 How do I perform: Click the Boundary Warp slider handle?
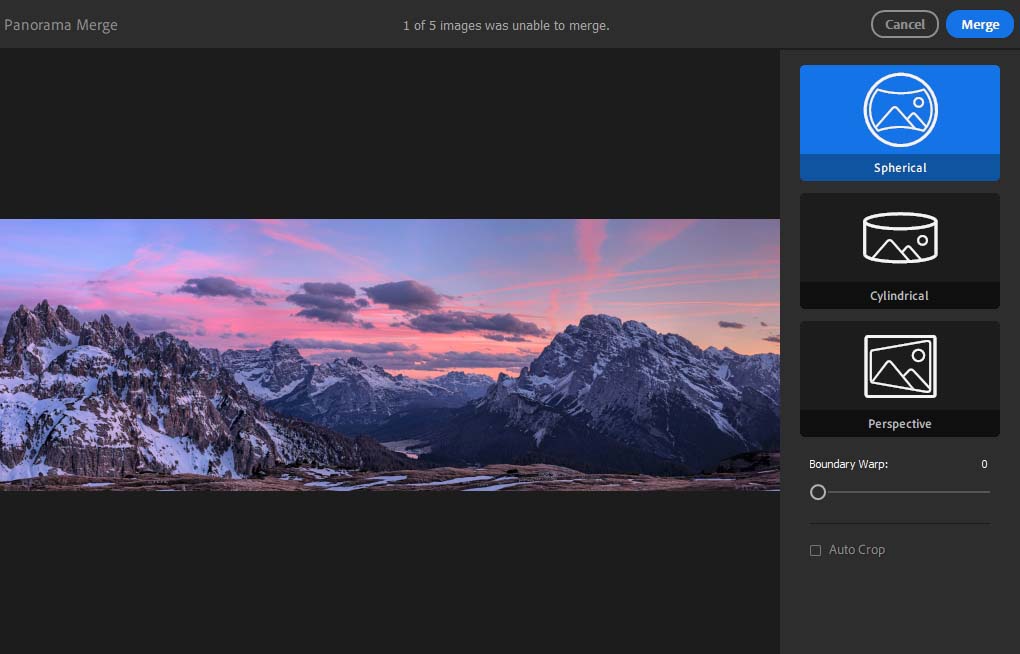pyautogui.click(x=818, y=492)
